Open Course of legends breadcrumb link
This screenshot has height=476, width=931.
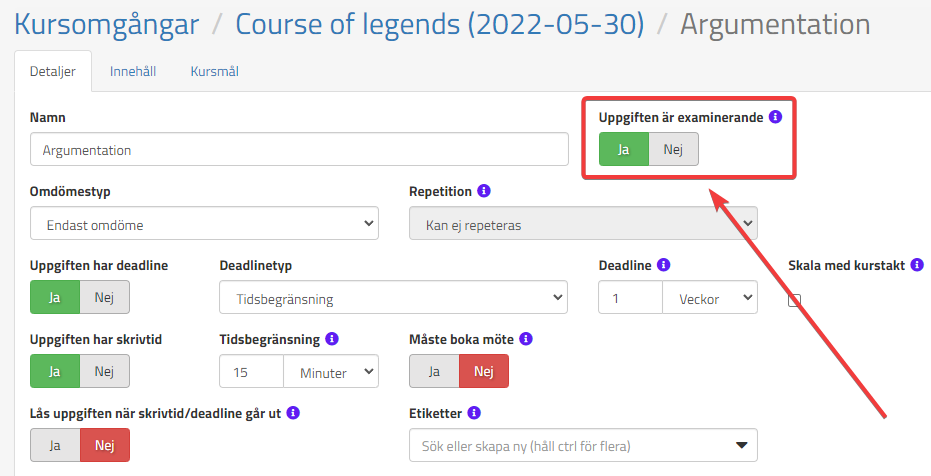tap(439, 23)
